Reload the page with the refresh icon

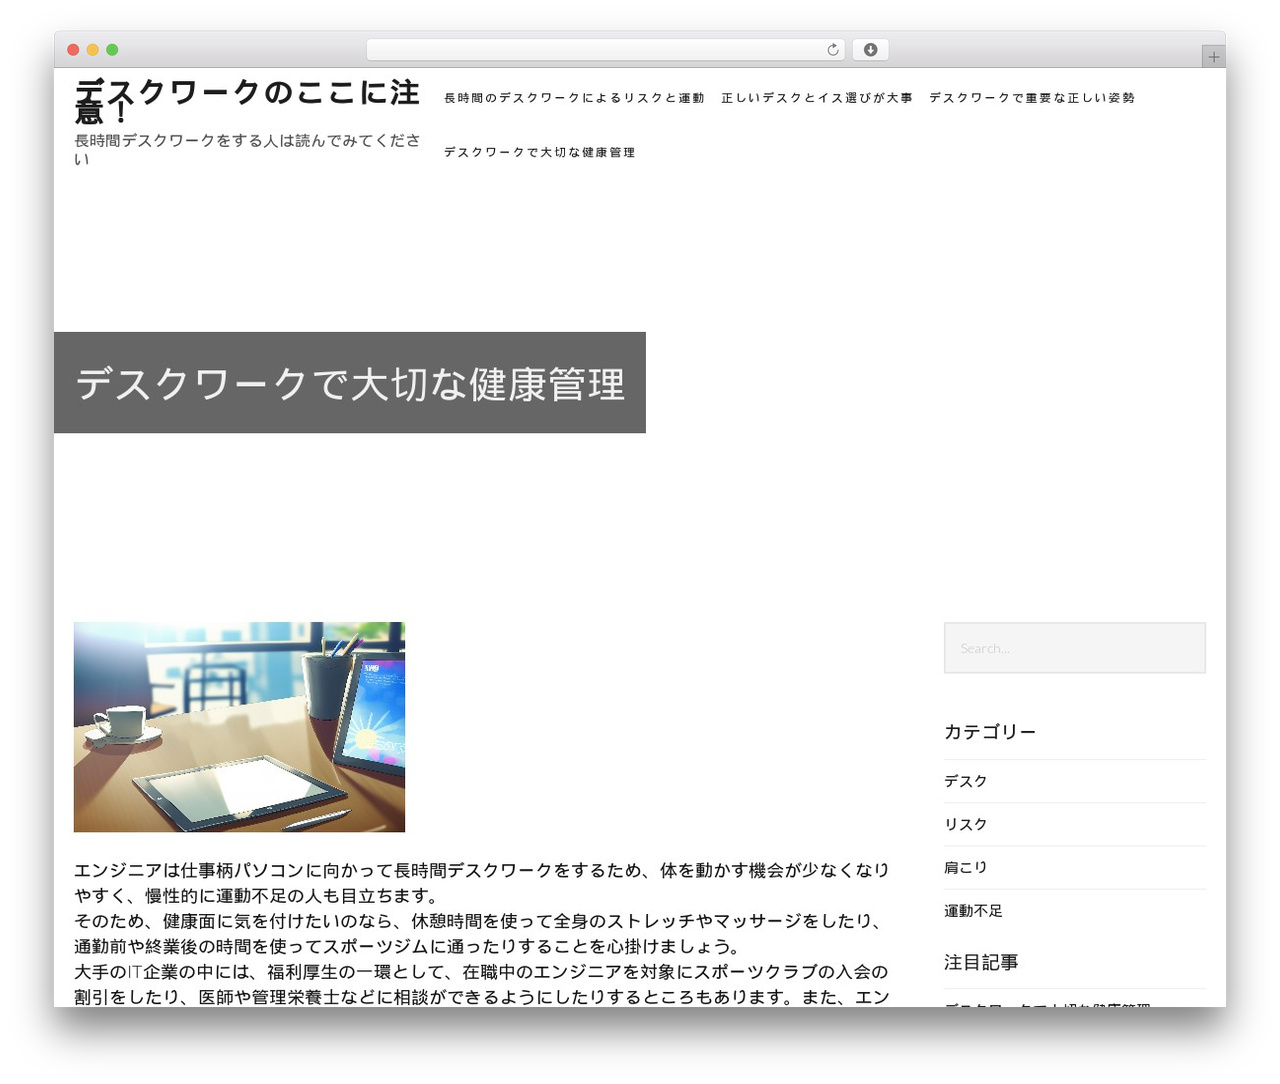pyautogui.click(x=833, y=50)
